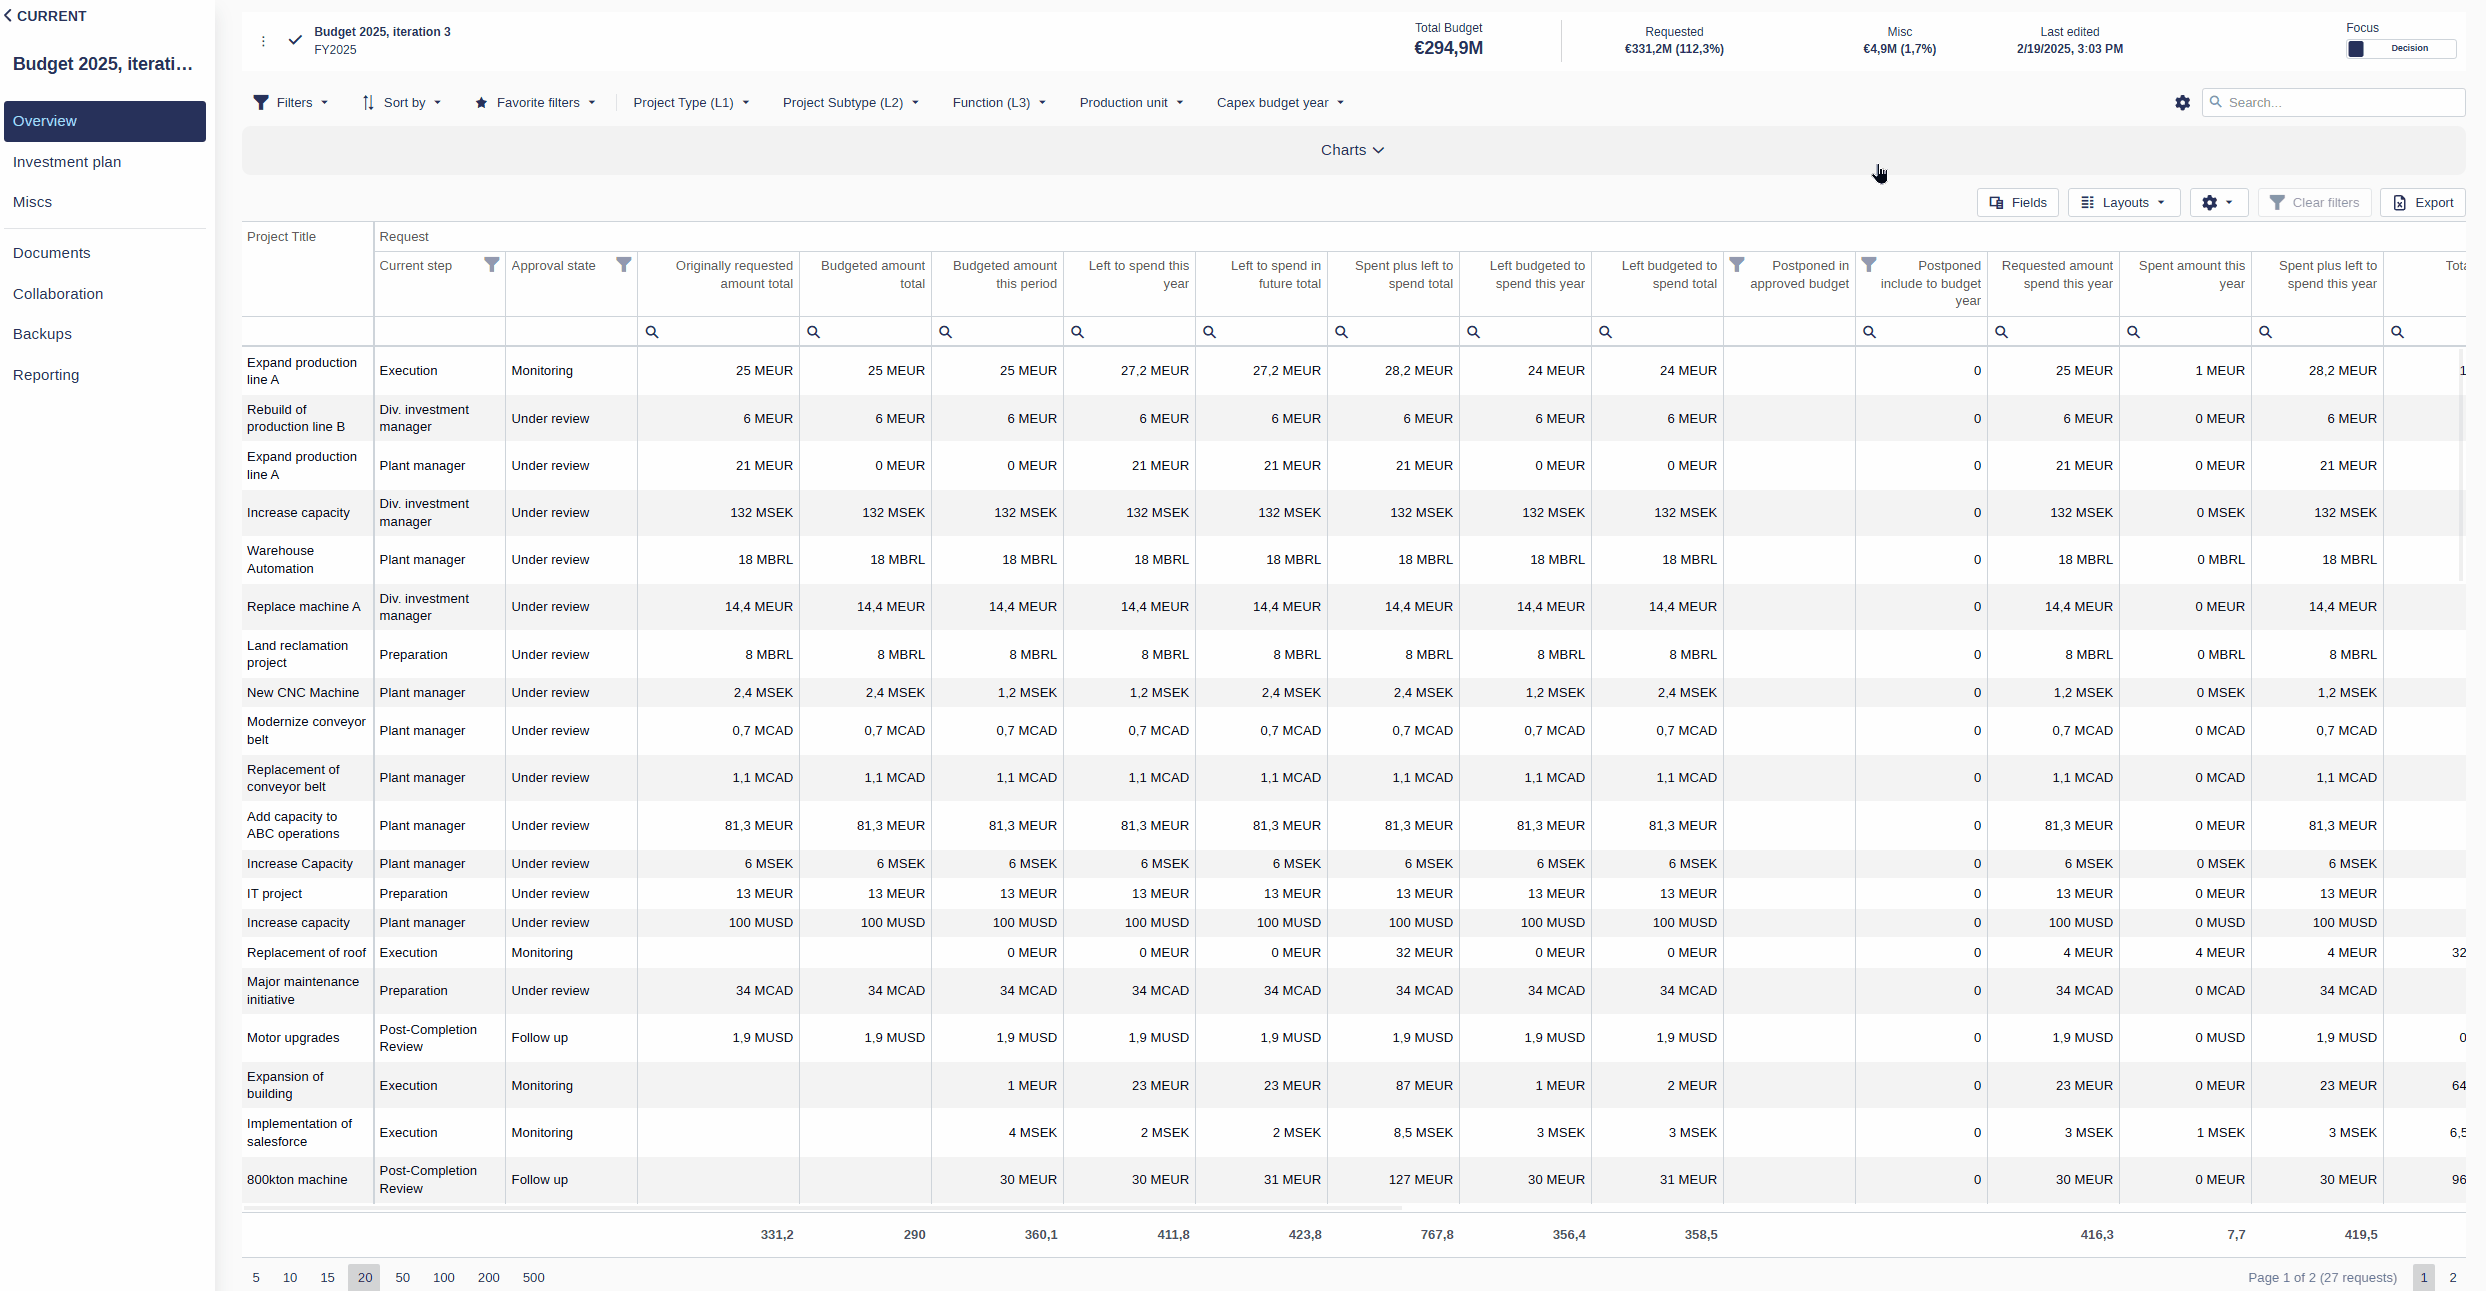The image size is (2486, 1291).
Task: Click search icon under Spent plus left to spend total
Action: coord(1342,332)
